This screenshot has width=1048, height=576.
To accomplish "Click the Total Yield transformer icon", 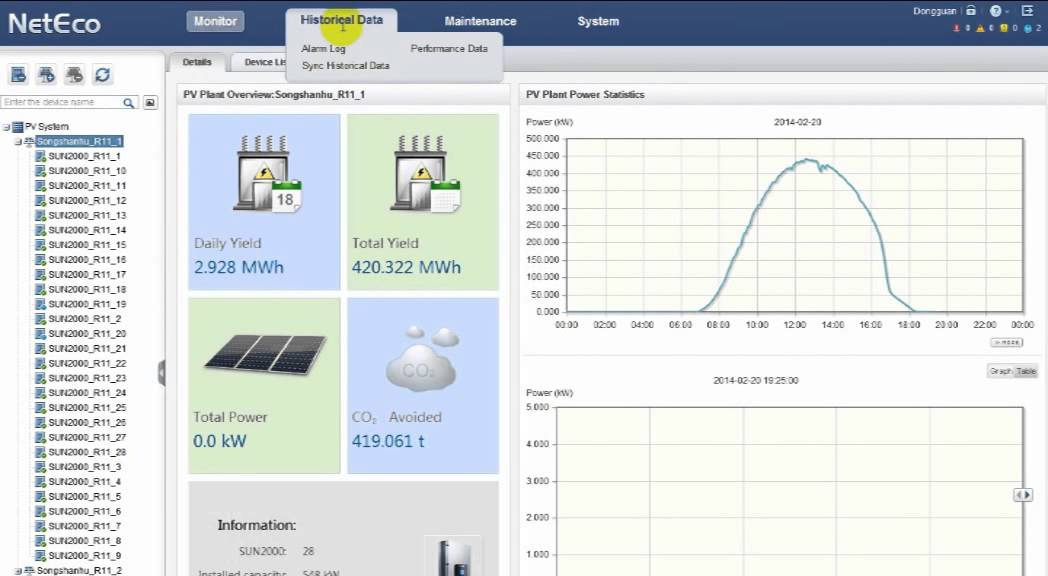I will 426,174.
